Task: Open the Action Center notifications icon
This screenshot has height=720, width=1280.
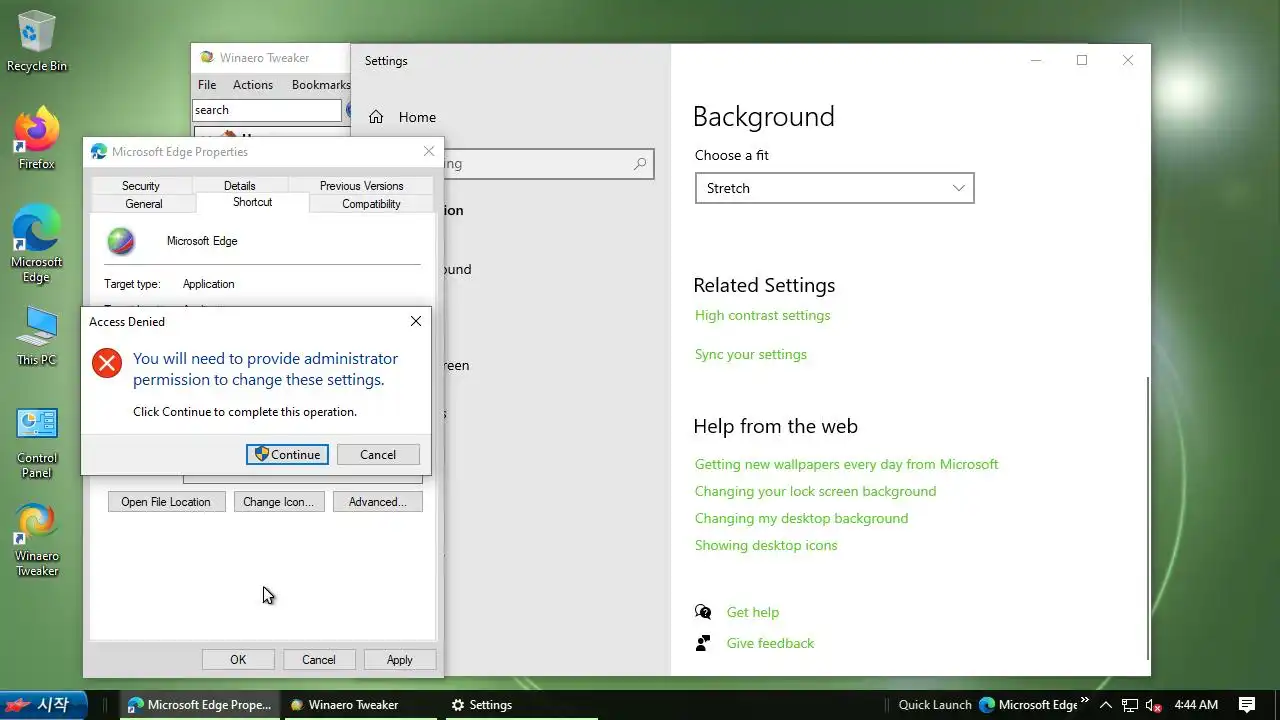Action: (x=1247, y=705)
